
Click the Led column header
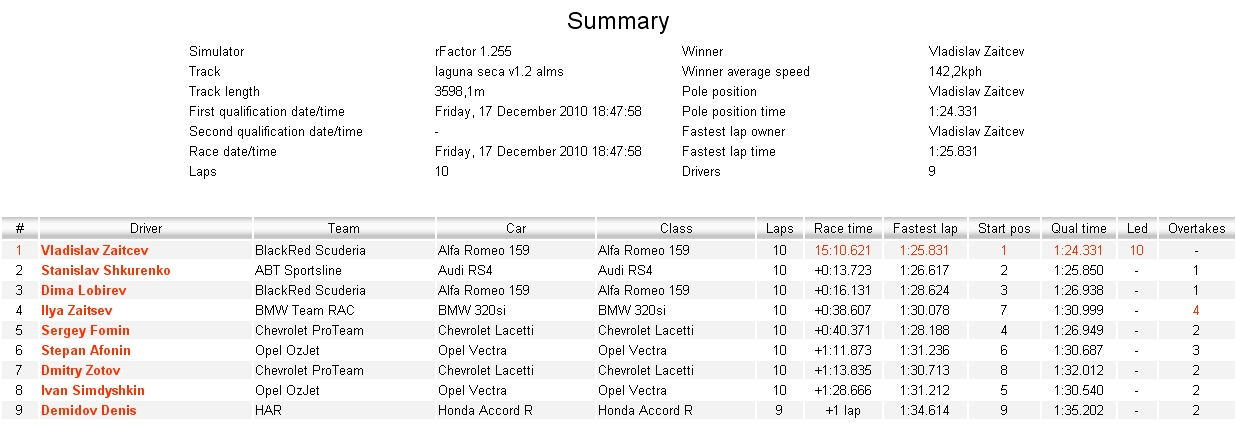coord(1137,228)
